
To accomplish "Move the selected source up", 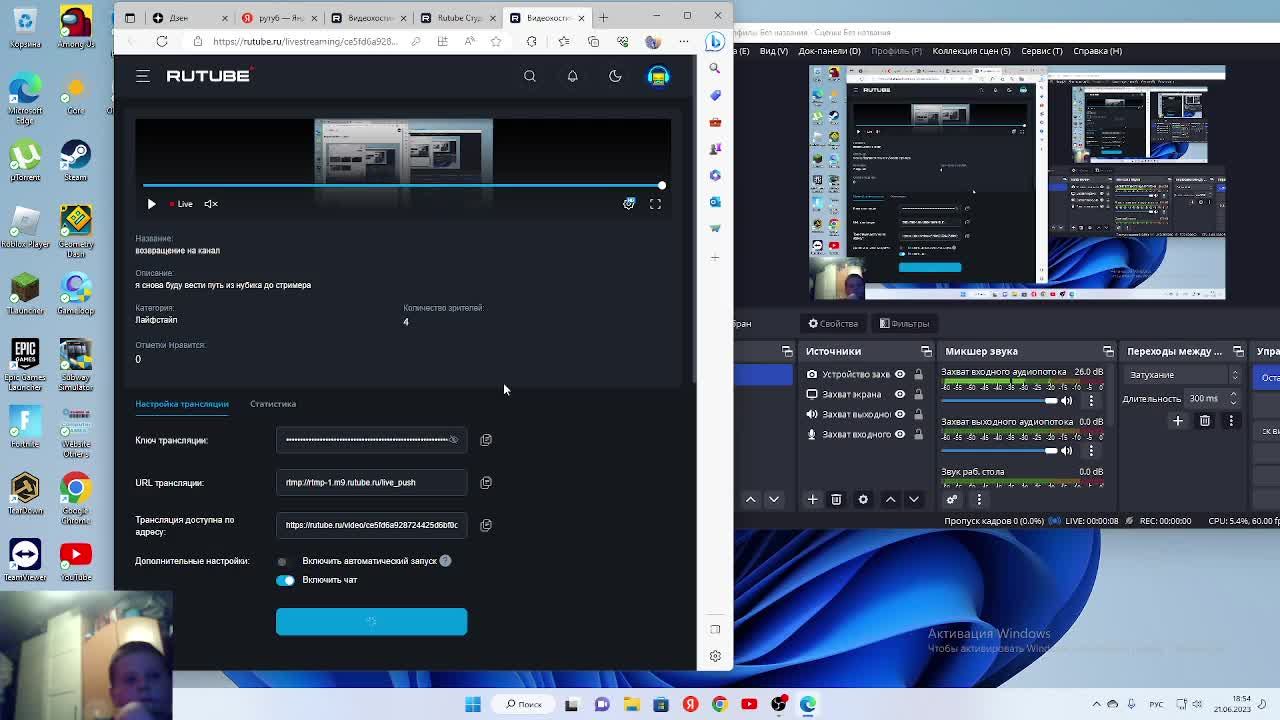I will [890, 499].
